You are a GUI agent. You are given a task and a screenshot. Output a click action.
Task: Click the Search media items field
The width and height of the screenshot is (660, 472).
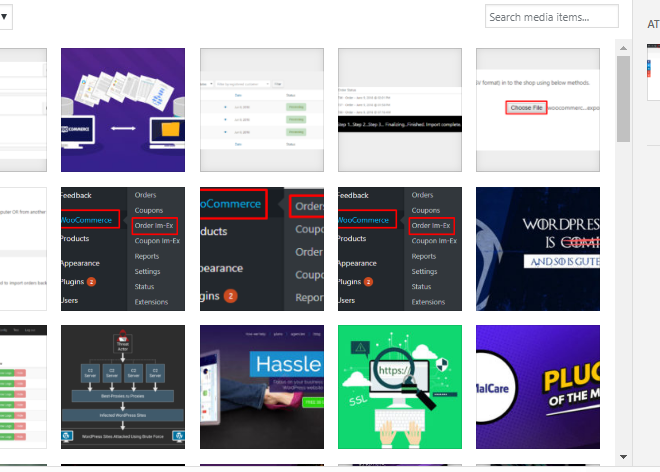(x=551, y=17)
